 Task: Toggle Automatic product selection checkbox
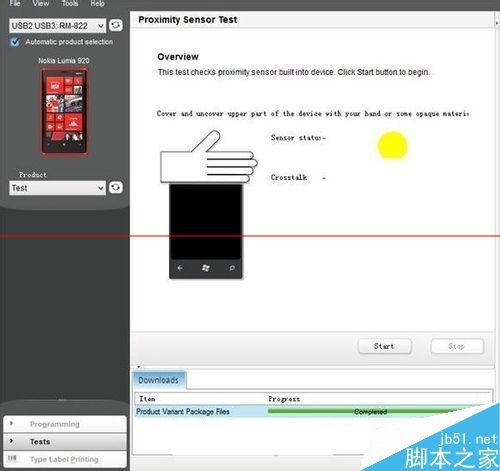(x=15, y=42)
